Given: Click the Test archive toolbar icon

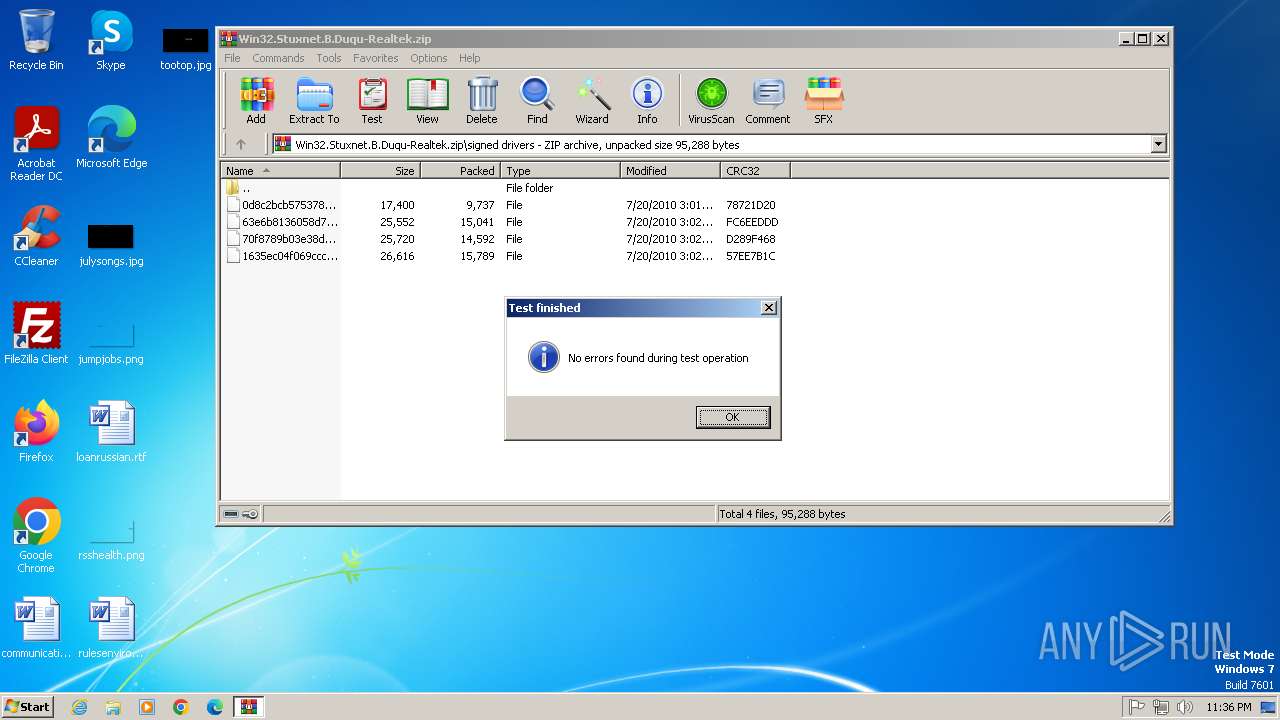Looking at the screenshot, I should (x=372, y=101).
